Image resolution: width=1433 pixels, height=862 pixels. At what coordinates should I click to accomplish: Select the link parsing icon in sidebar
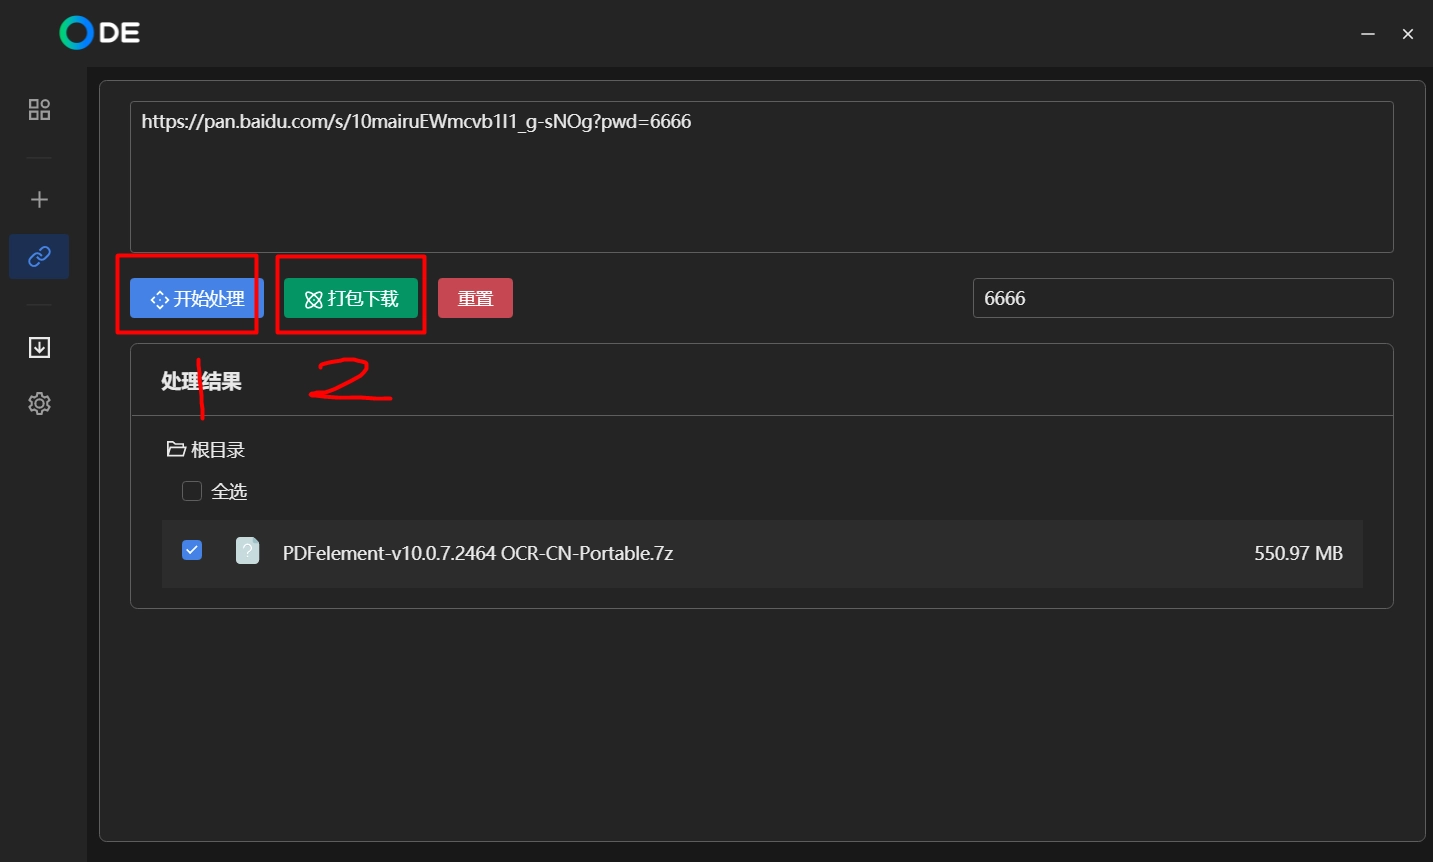click(39, 257)
